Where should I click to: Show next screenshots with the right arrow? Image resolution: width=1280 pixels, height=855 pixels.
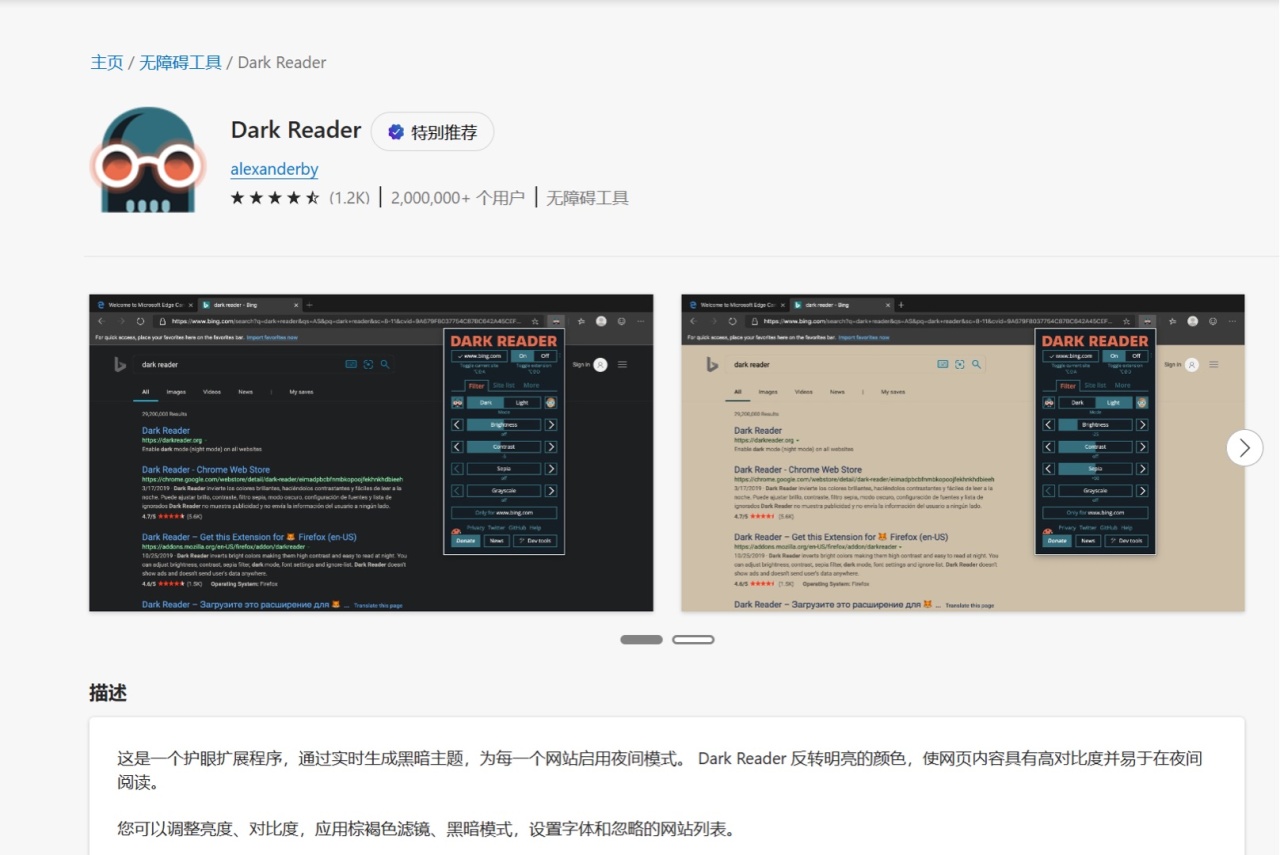click(x=1244, y=448)
